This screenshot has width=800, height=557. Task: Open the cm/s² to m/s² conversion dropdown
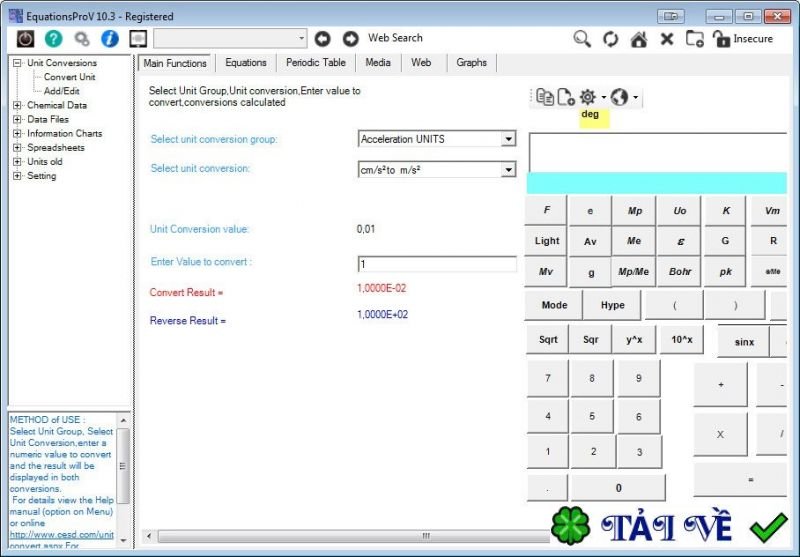coord(508,169)
